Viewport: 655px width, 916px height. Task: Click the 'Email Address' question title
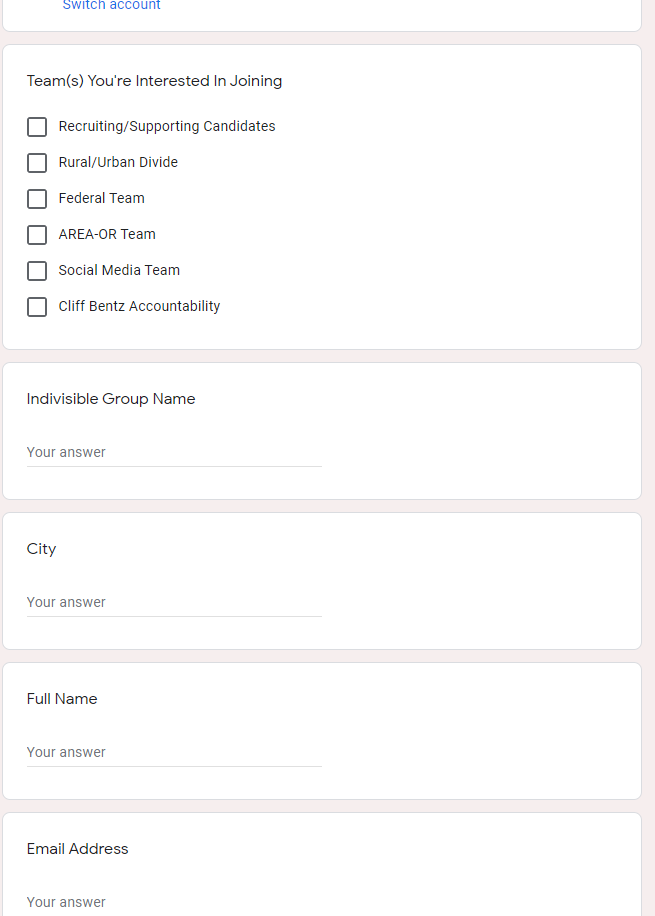click(77, 849)
